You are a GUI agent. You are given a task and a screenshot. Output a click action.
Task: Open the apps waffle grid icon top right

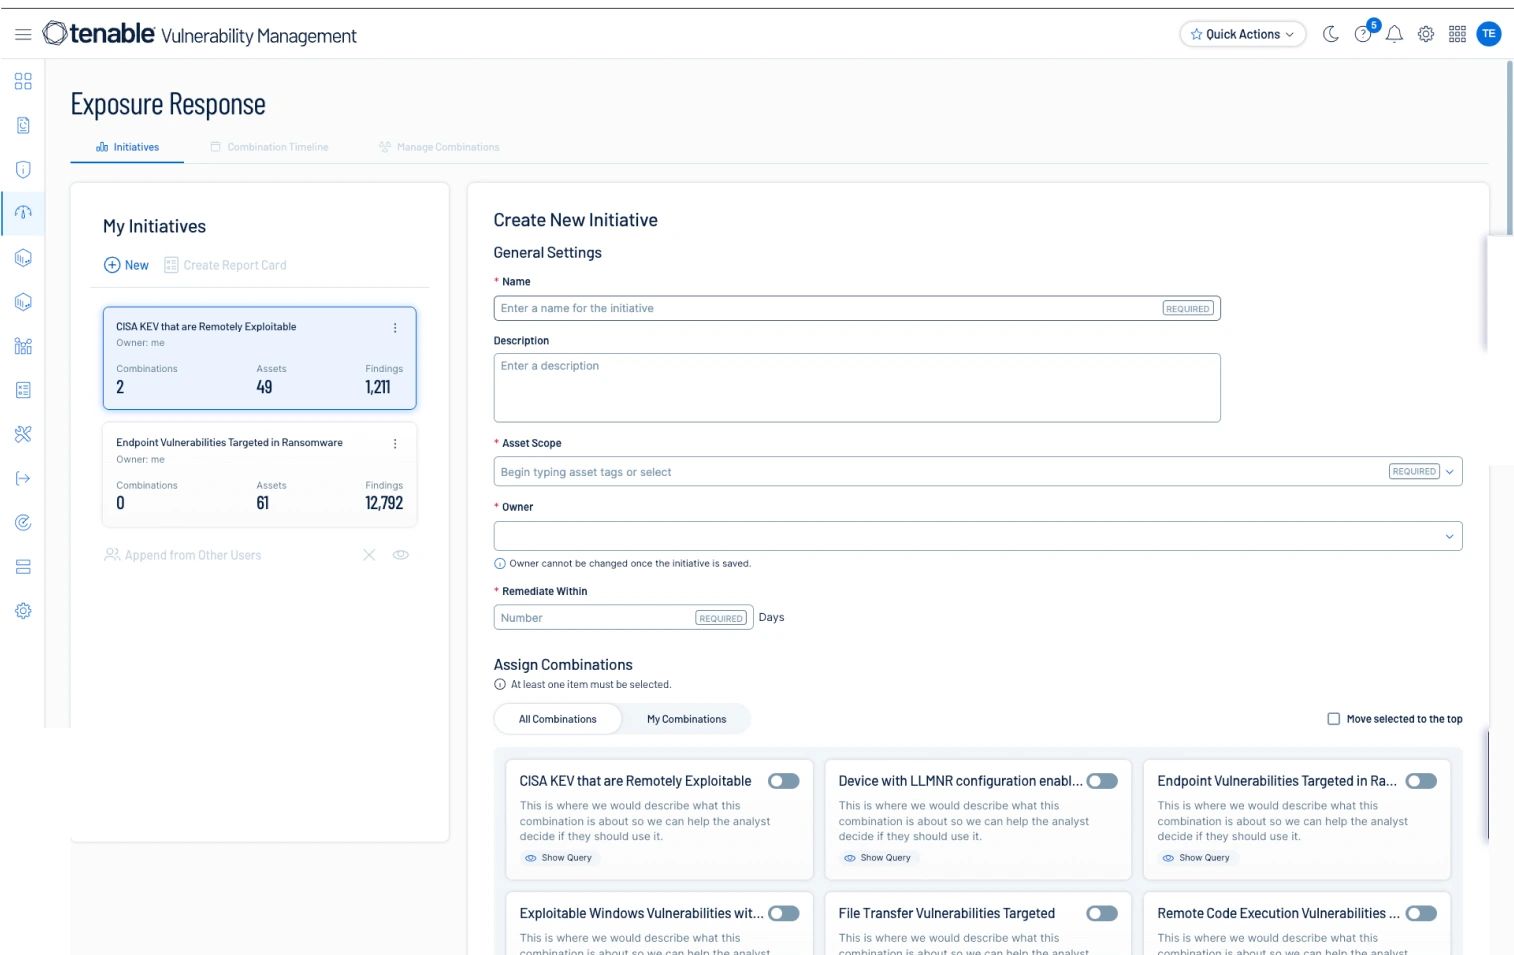[1457, 33]
